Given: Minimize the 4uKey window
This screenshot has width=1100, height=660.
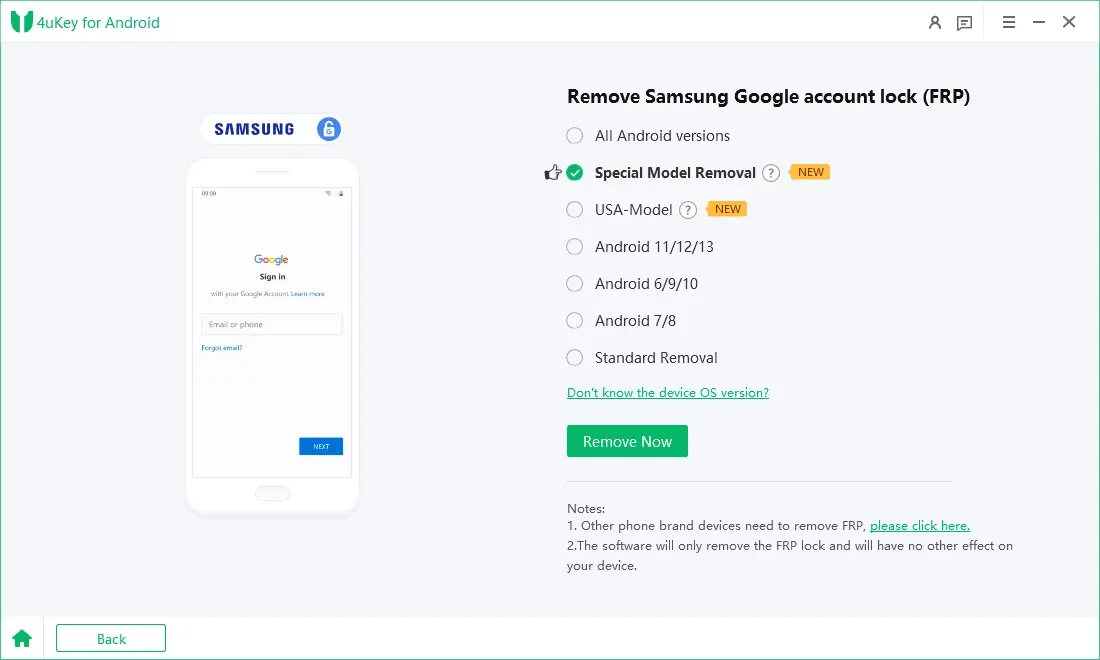Looking at the screenshot, I should pyautogui.click(x=1039, y=22).
